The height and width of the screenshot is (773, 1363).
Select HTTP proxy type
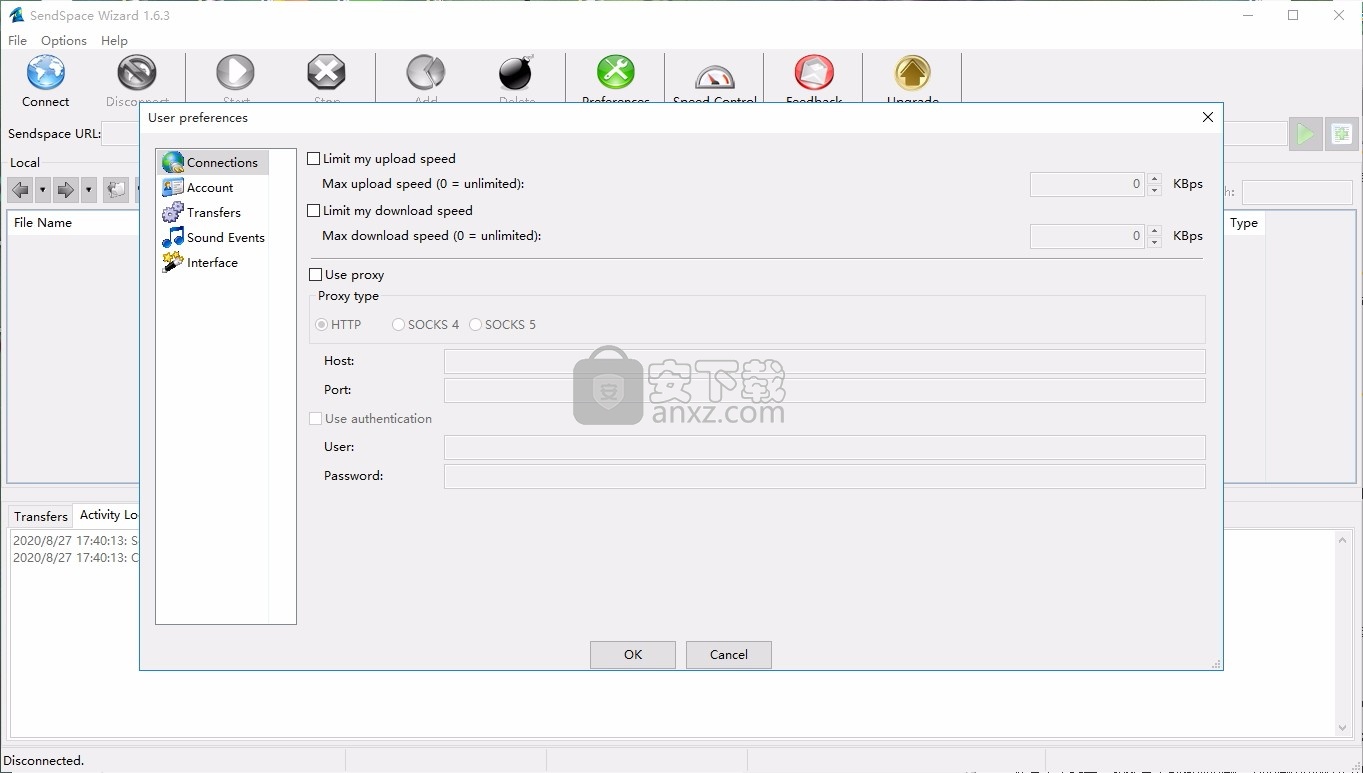click(x=322, y=324)
